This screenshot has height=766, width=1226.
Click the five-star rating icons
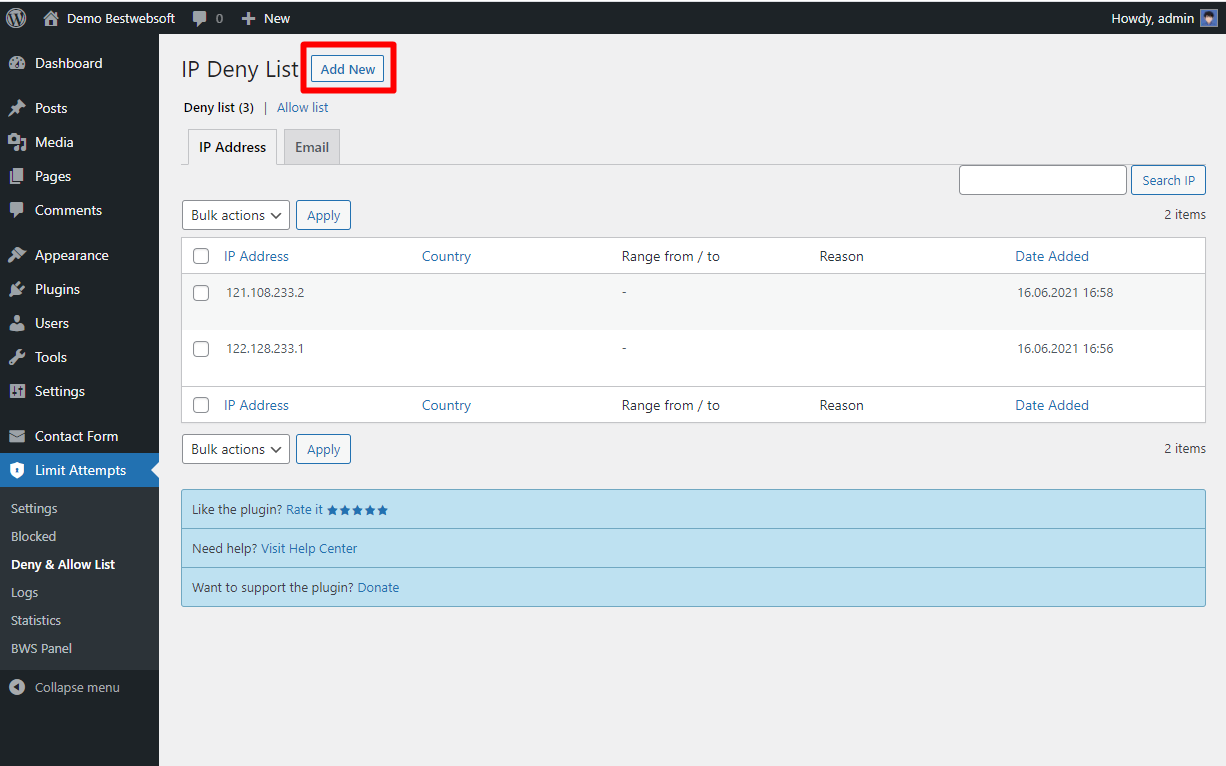(x=357, y=510)
